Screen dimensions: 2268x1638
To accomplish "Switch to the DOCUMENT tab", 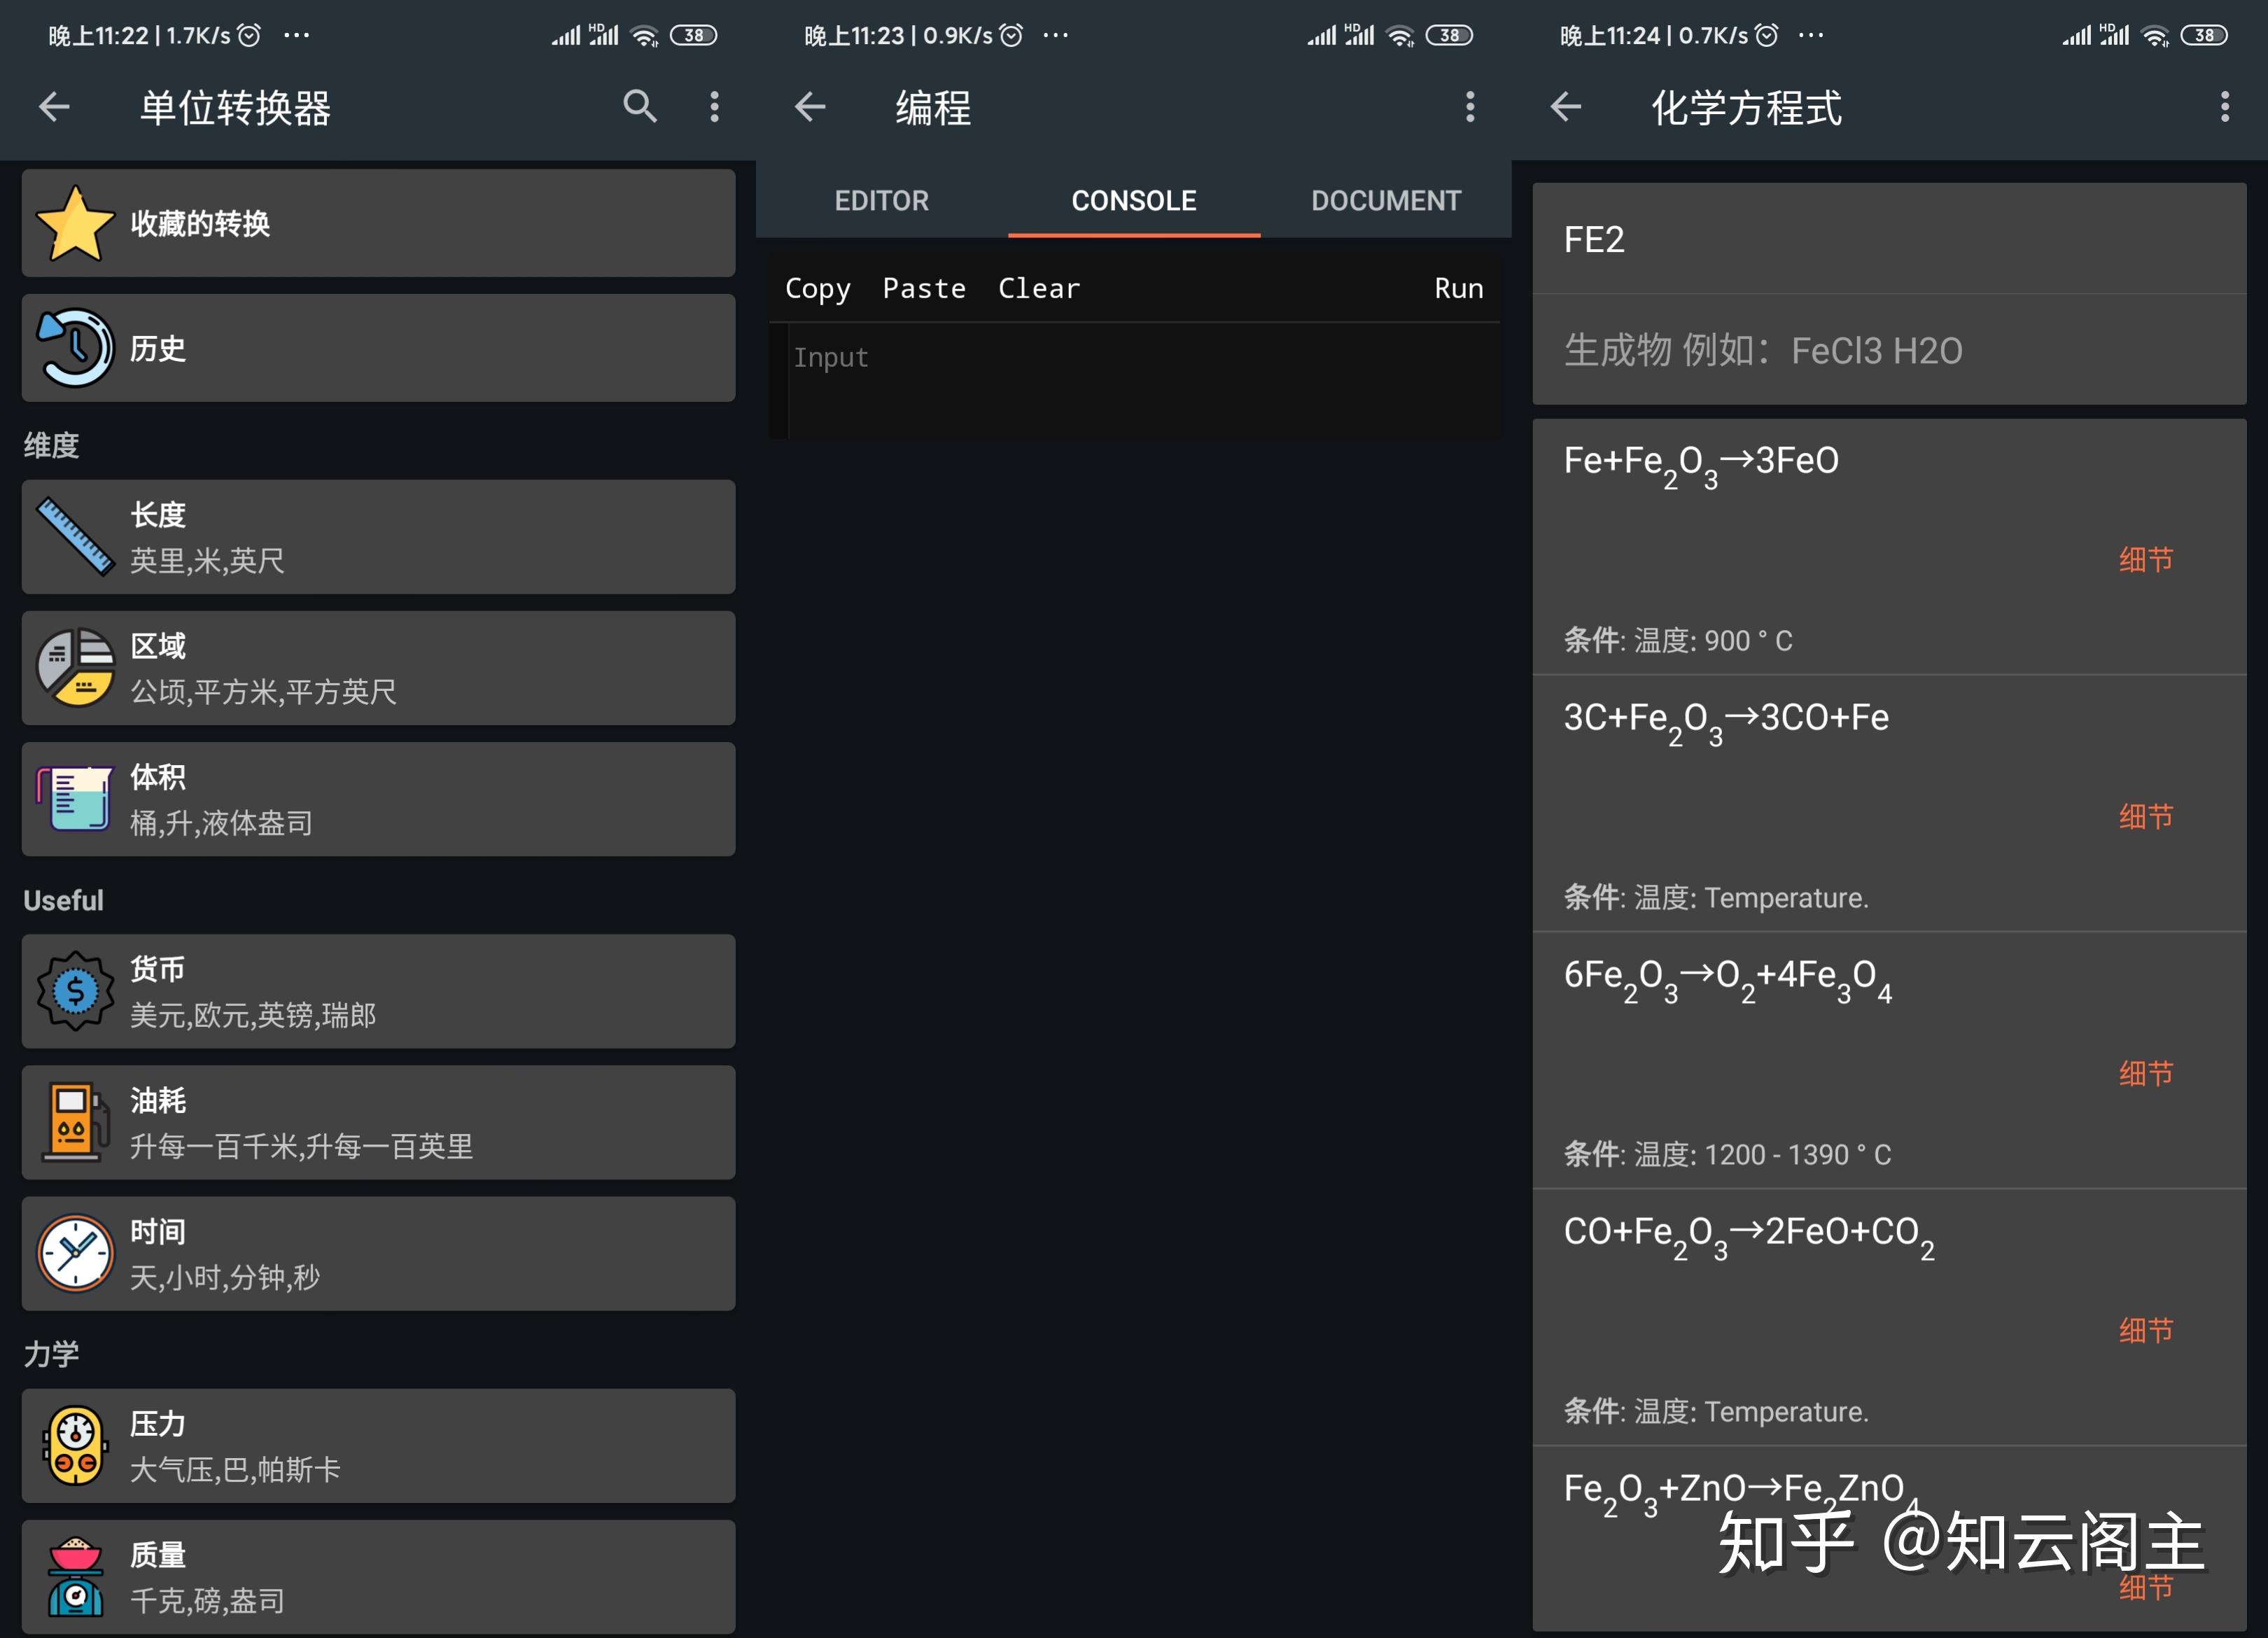I will [1385, 201].
